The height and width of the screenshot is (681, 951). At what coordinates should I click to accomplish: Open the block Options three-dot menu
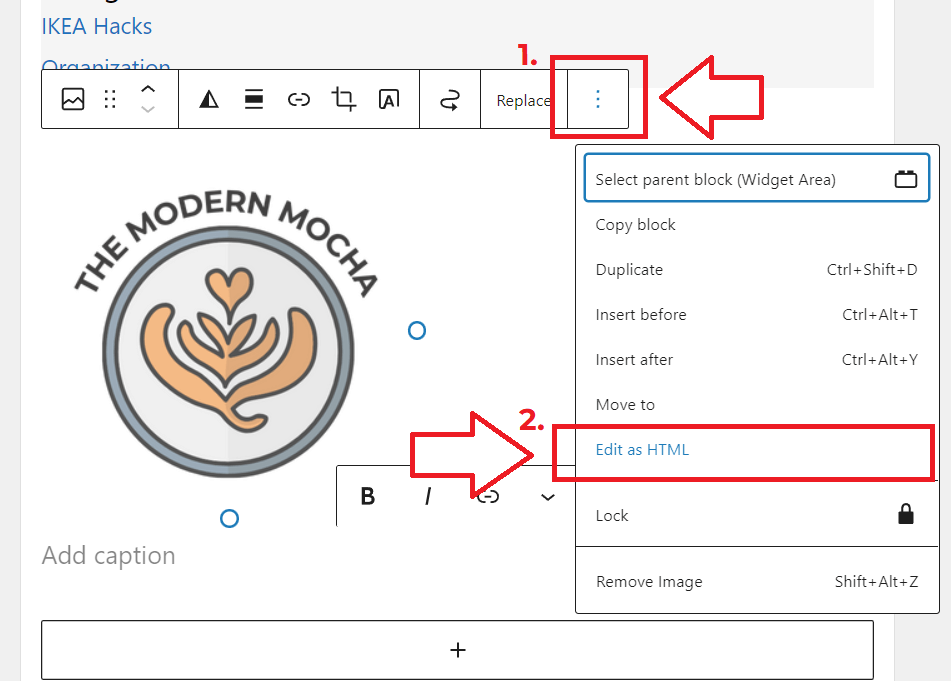point(598,99)
